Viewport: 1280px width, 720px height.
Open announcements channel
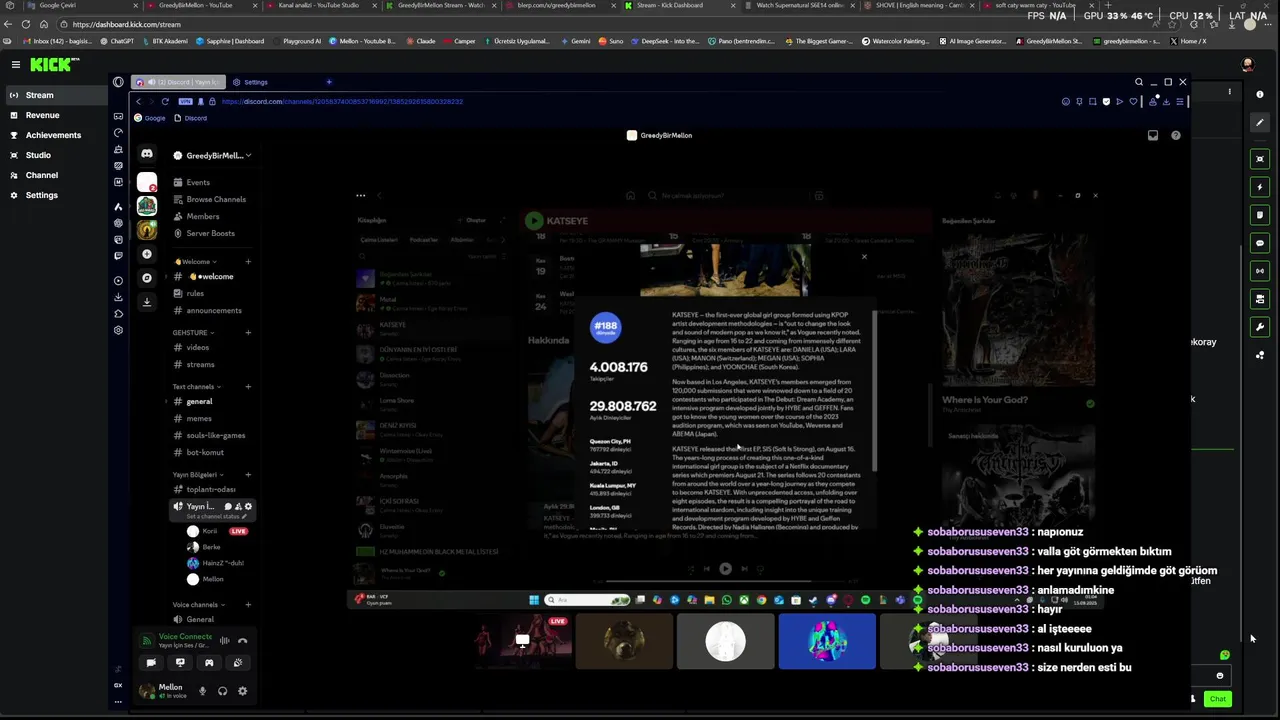pyautogui.click(x=211, y=310)
